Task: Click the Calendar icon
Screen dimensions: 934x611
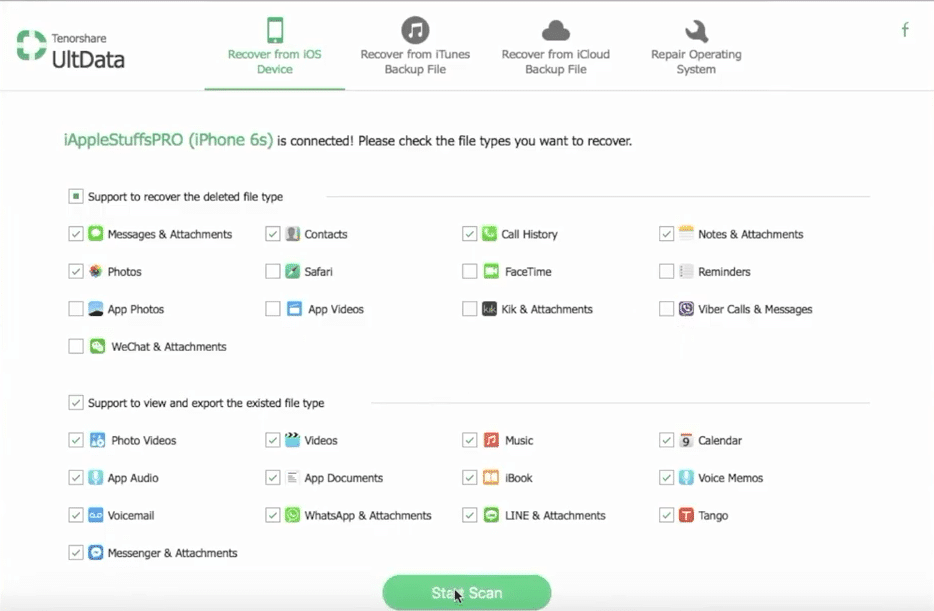Action: (x=686, y=440)
